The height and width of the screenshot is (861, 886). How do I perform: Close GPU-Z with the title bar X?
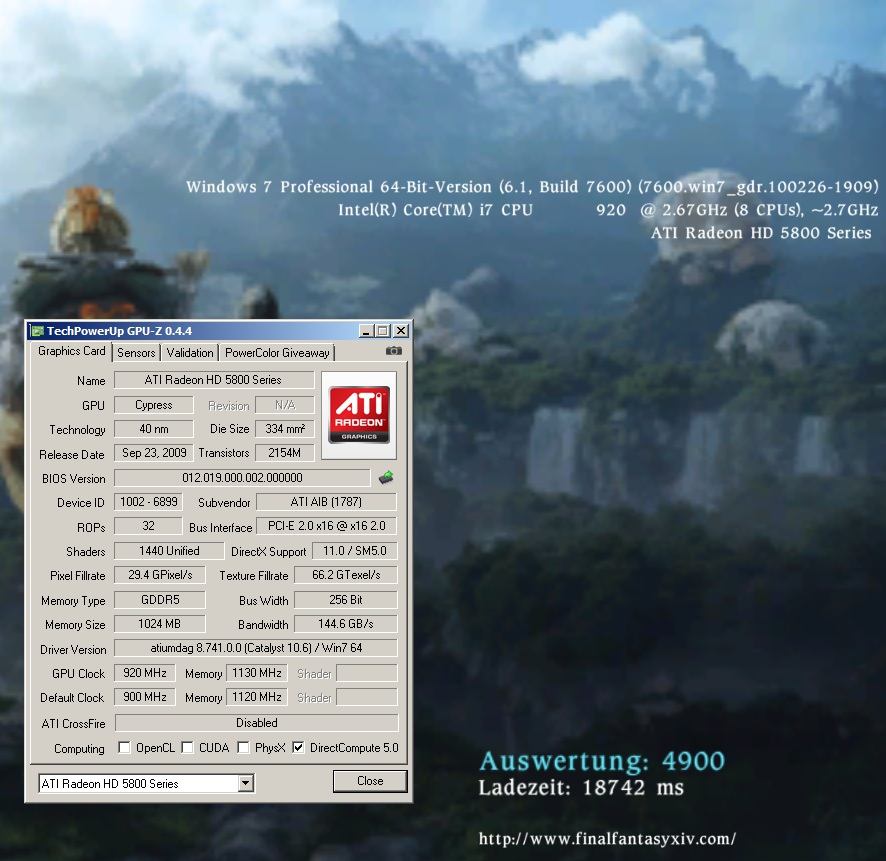coord(401,331)
